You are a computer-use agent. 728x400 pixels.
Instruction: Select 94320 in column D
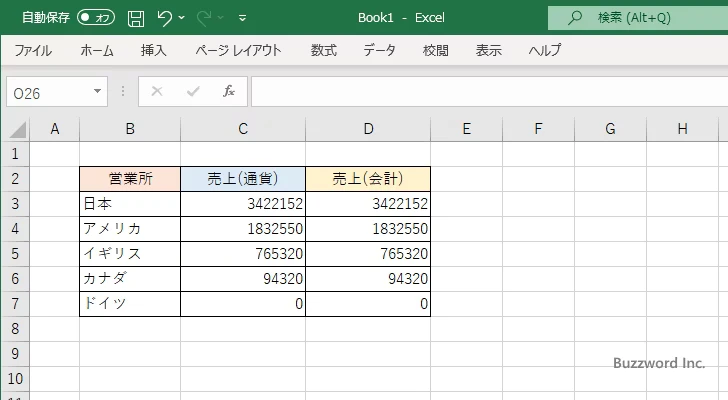(368, 279)
